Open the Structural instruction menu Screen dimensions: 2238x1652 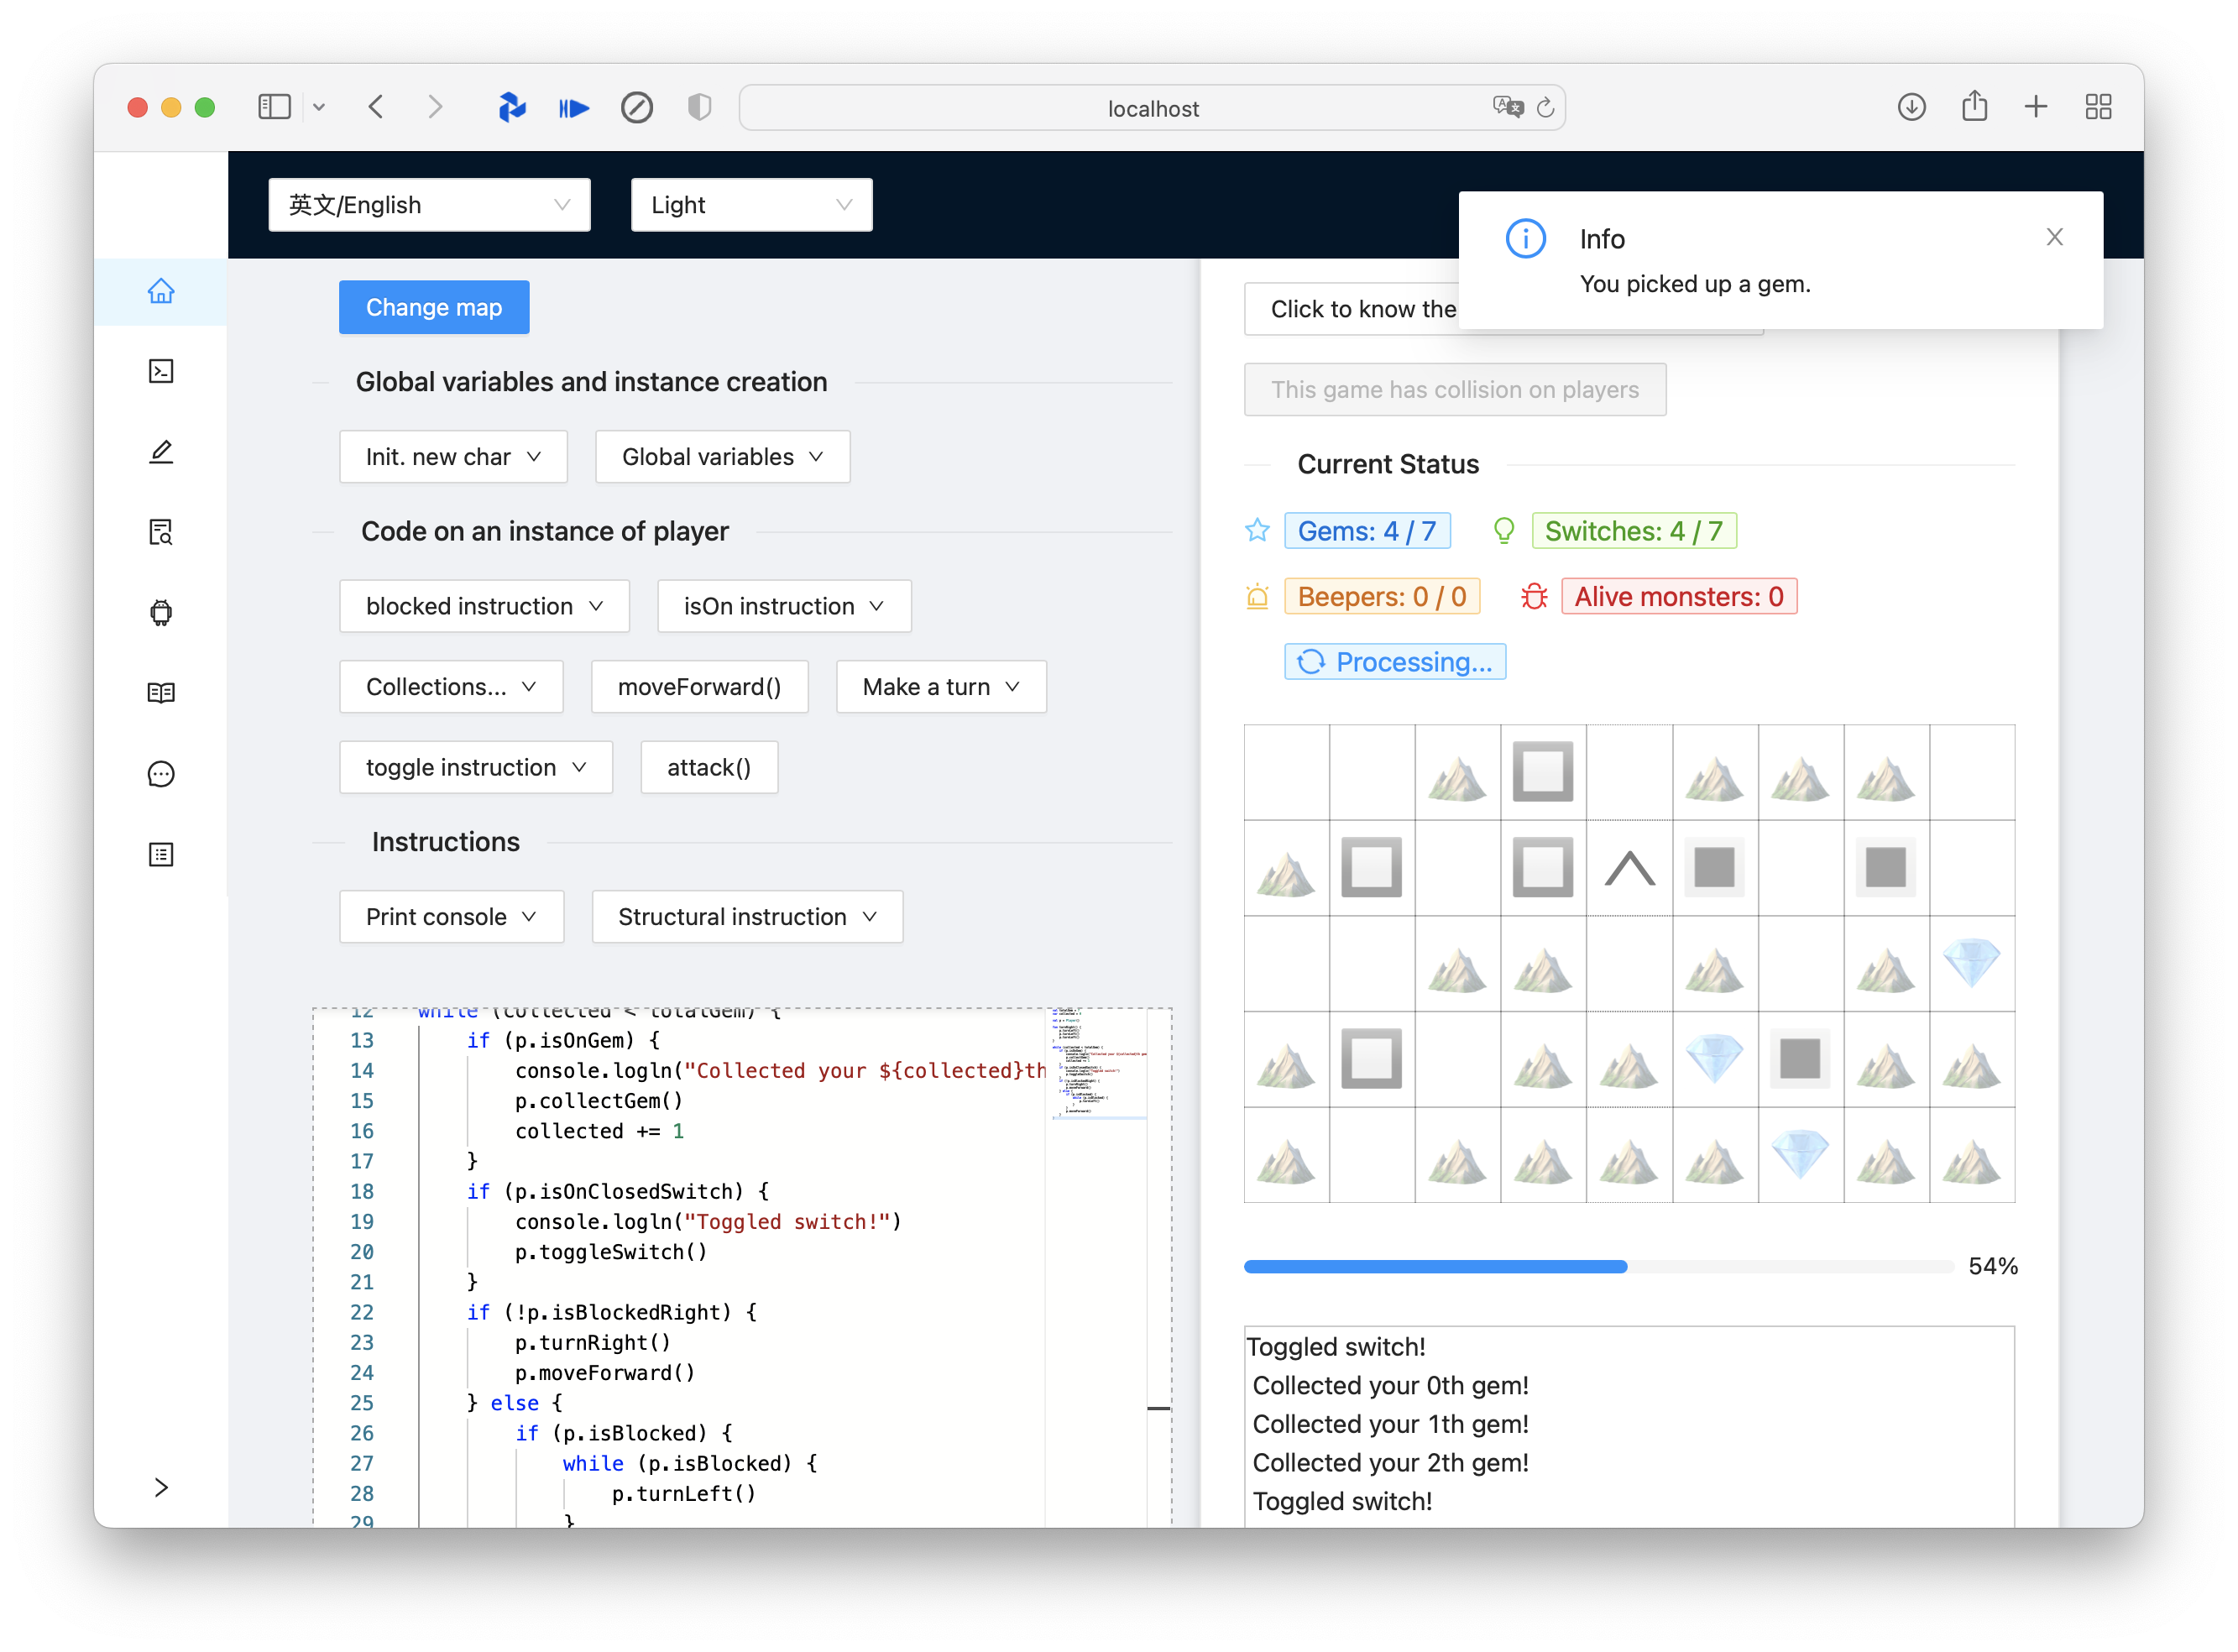tap(747, 917)
